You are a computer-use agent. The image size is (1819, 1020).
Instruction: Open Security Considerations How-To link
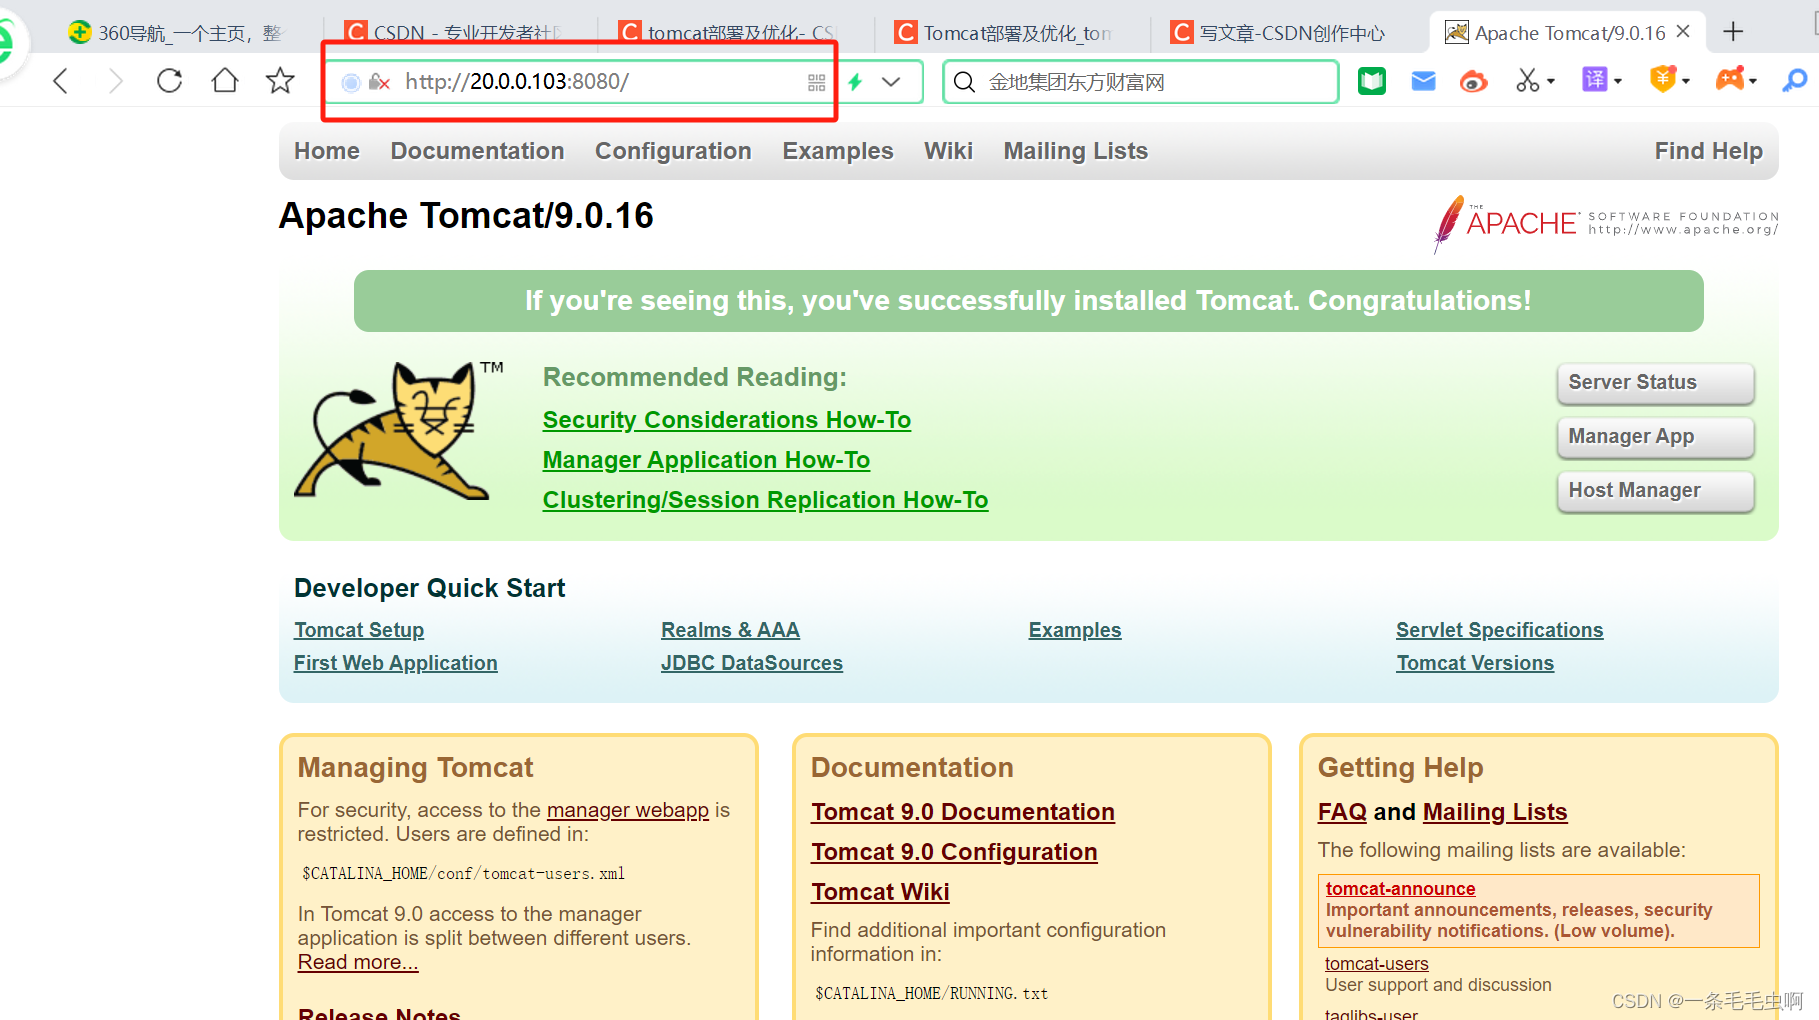coord(727,420)
